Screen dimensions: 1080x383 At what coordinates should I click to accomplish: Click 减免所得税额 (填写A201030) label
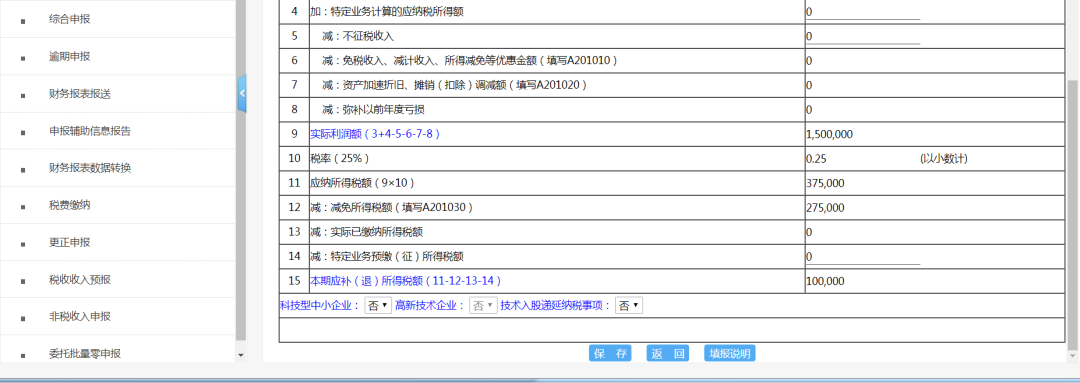391,207
